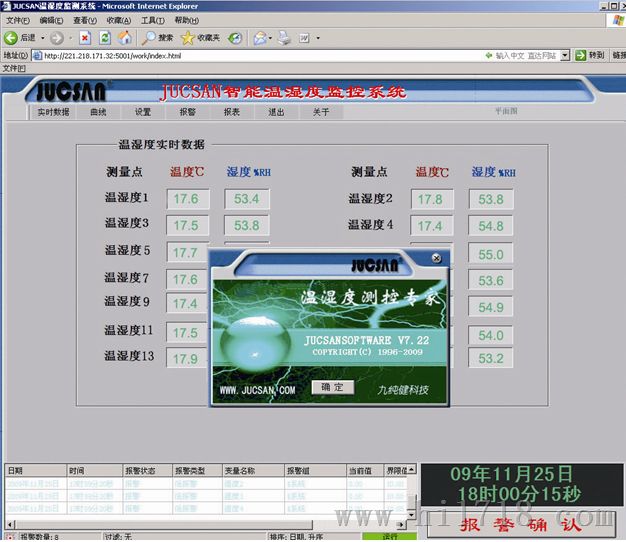Click the 时间 column header
The width and height of the screenshot is (626, 542).
94,471
